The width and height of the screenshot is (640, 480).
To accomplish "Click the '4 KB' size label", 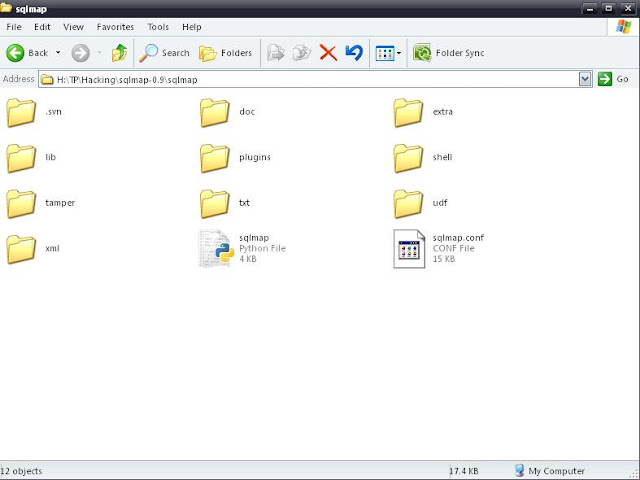I will (248, 259).
